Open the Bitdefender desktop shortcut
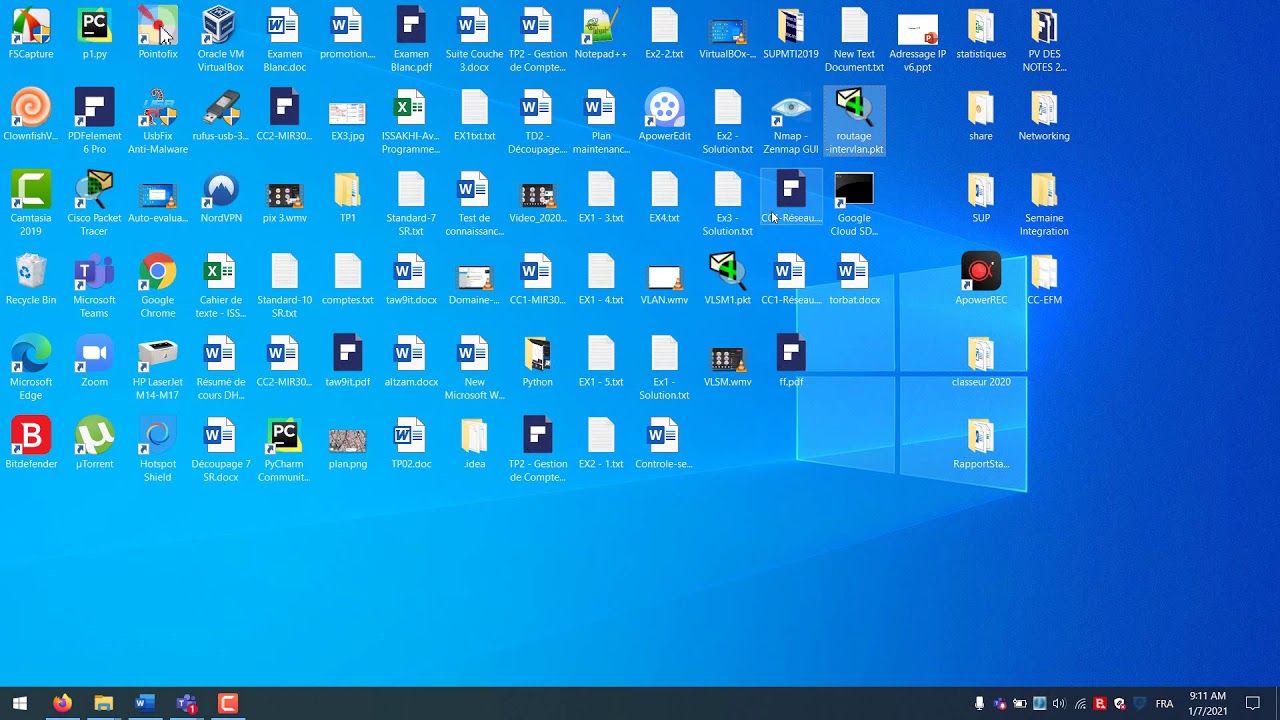The image size is (1280, 720). click(31, 437)
